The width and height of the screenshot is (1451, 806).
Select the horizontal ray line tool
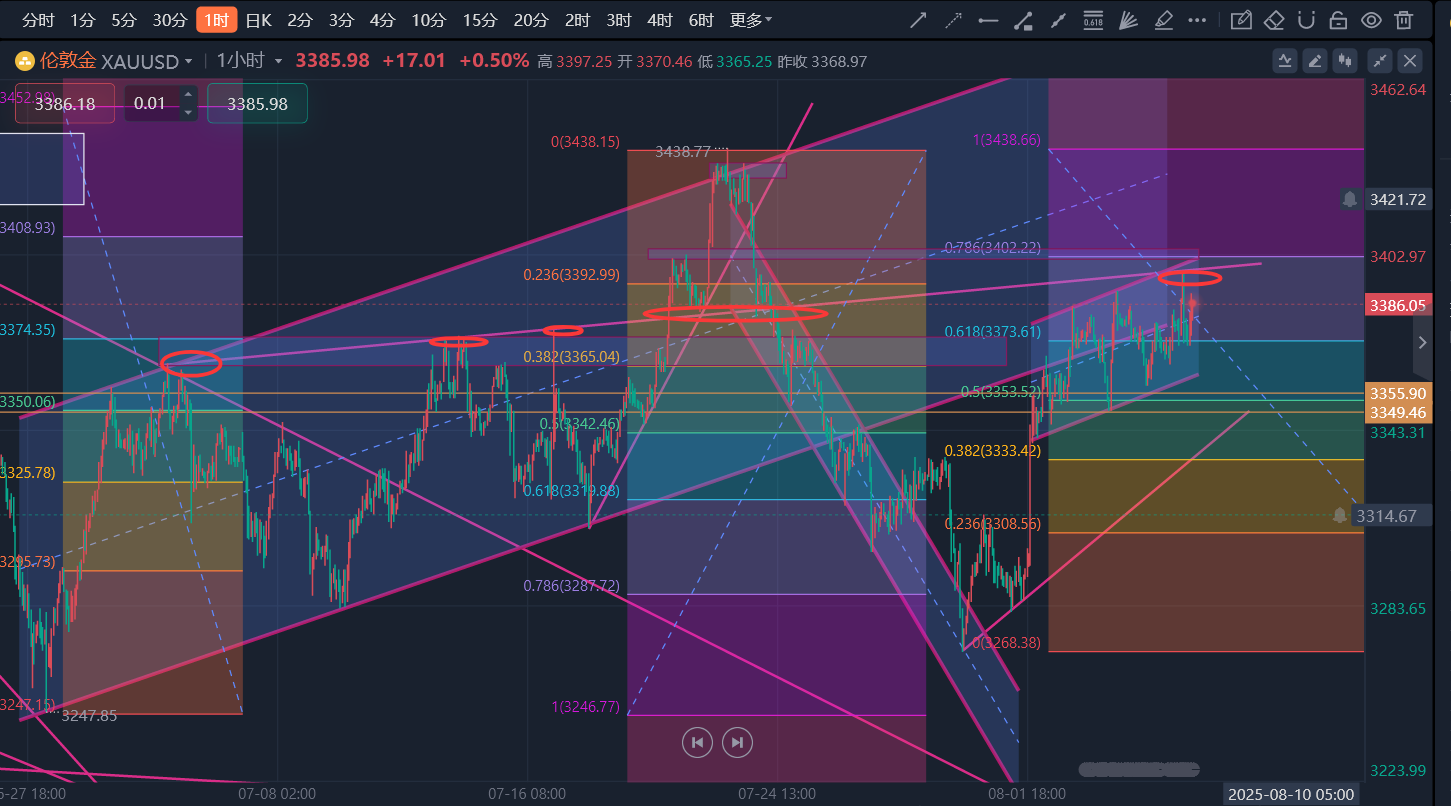pos(988,20)
